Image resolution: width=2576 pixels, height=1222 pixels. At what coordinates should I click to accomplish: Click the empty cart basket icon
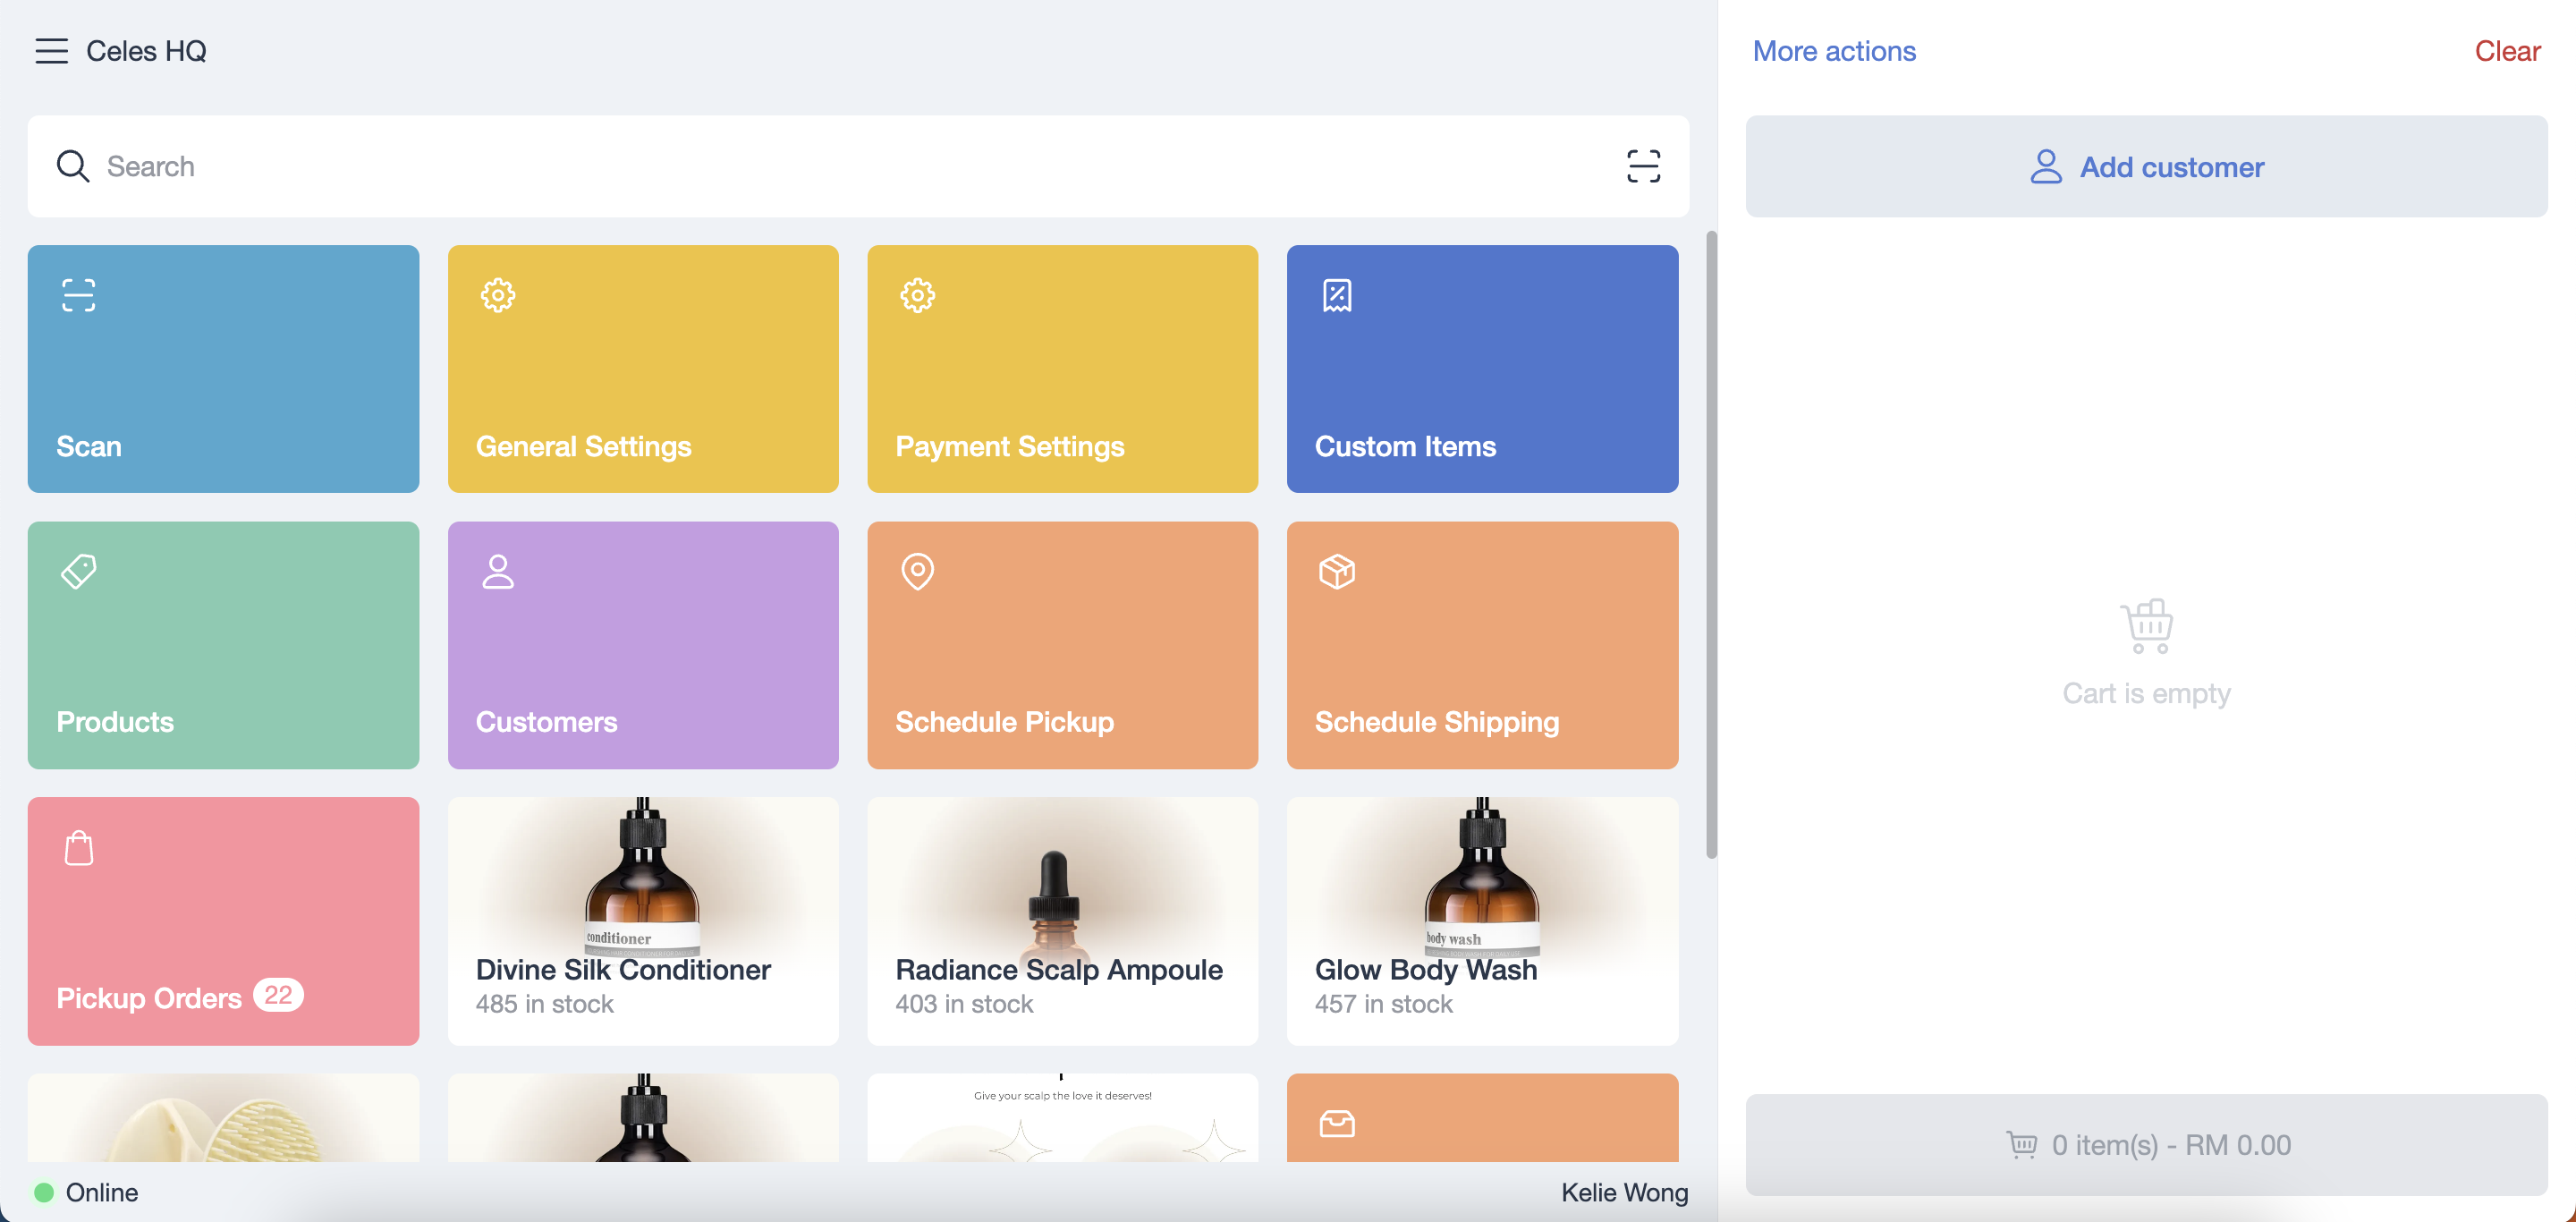click(2146, 626)
